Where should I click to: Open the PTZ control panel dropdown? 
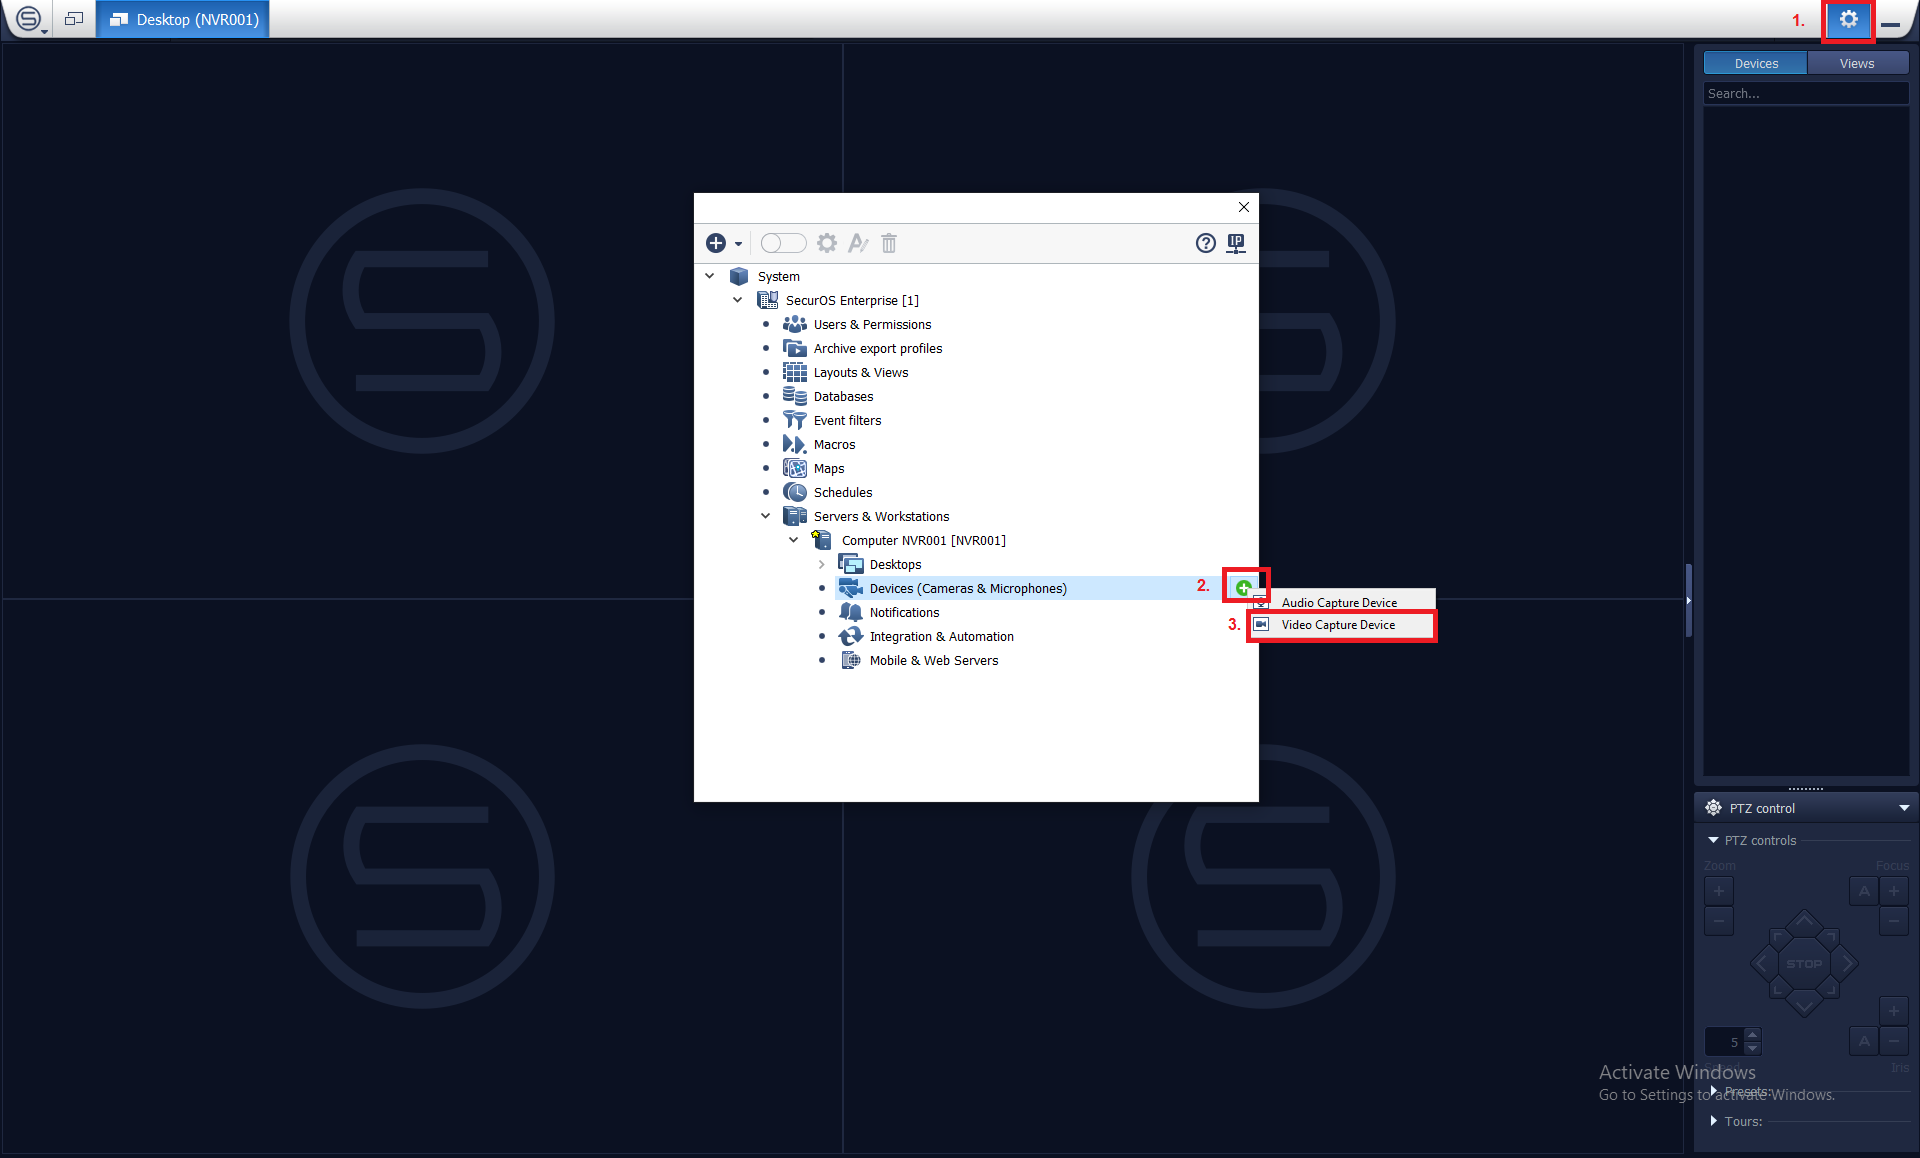click(x=1903, y=808)
